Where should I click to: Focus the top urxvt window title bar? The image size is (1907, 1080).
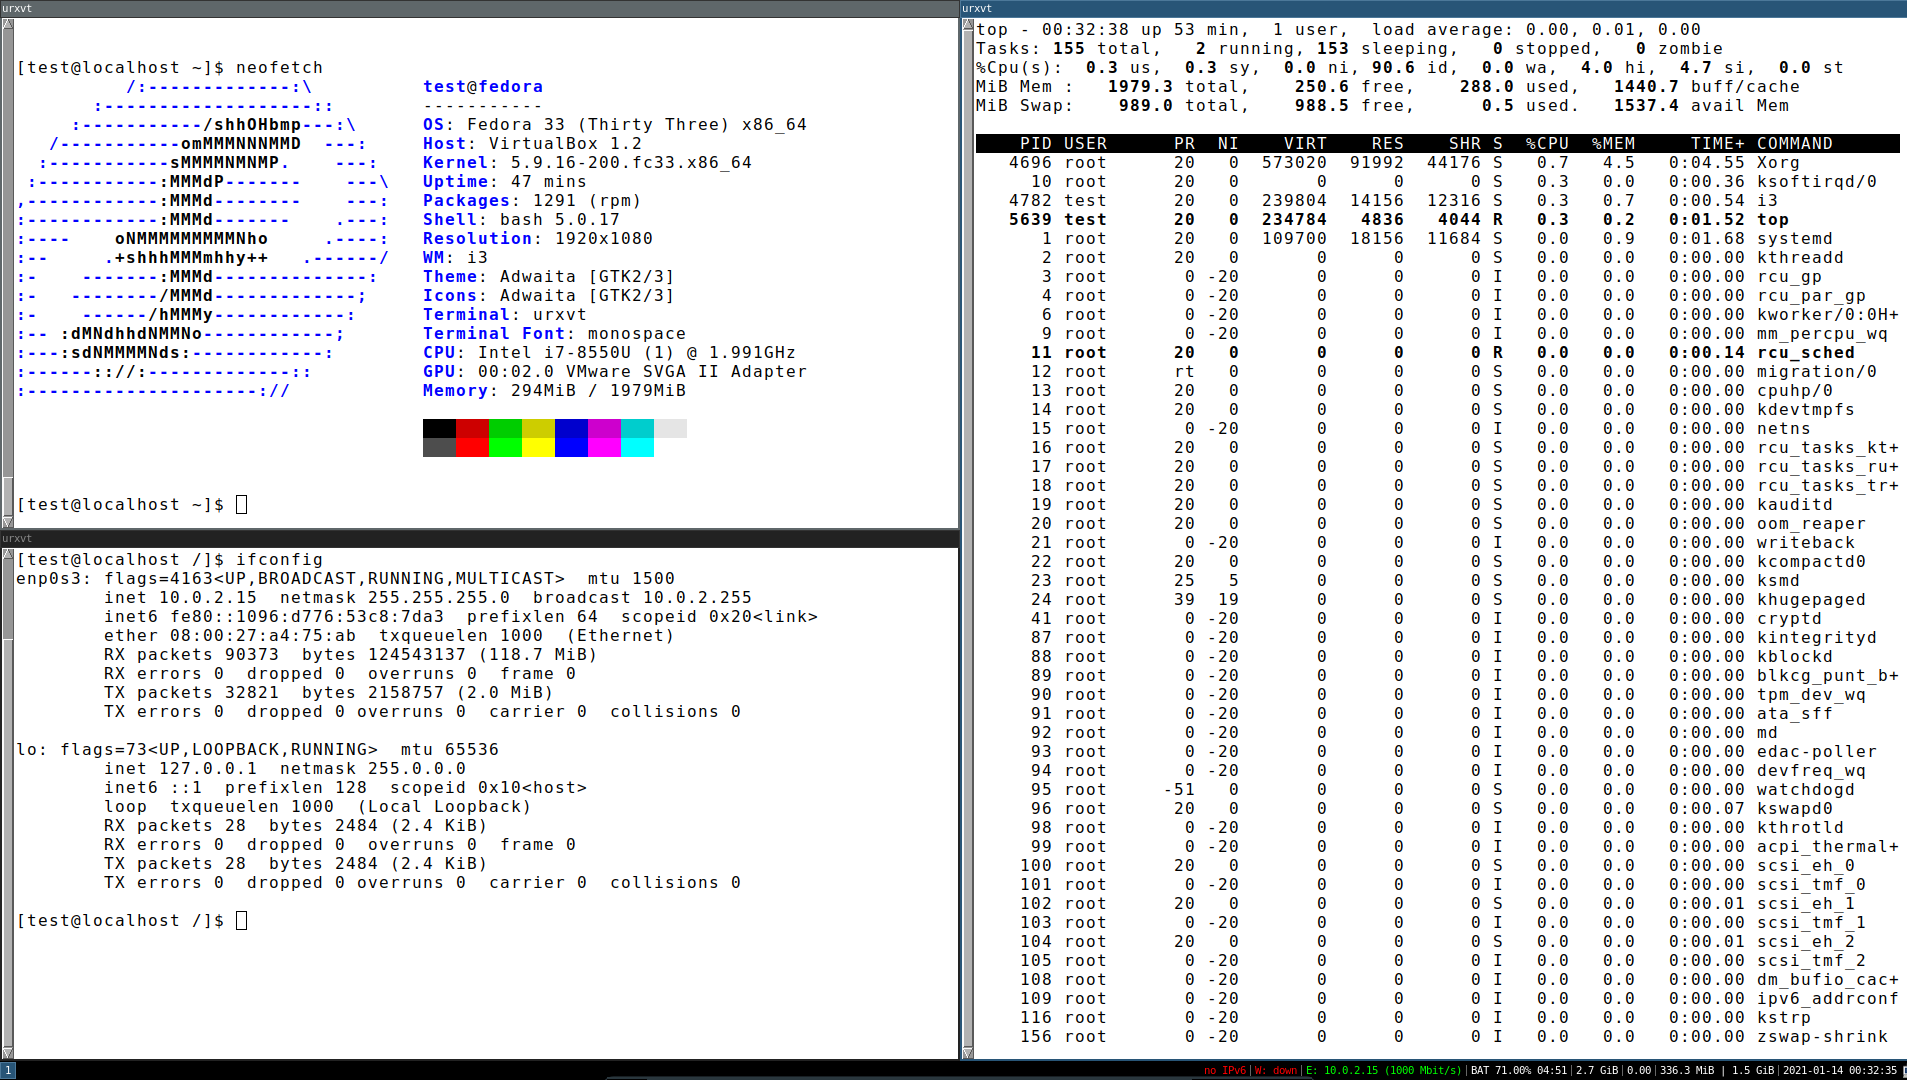pos(1434,8)
